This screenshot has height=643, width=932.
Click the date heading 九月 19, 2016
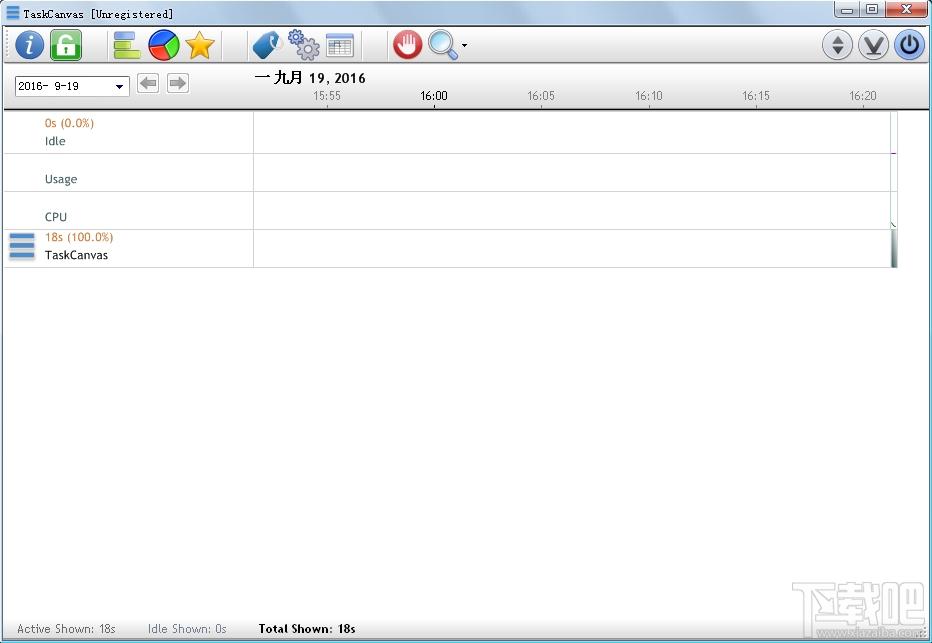(x=310, y=78)
